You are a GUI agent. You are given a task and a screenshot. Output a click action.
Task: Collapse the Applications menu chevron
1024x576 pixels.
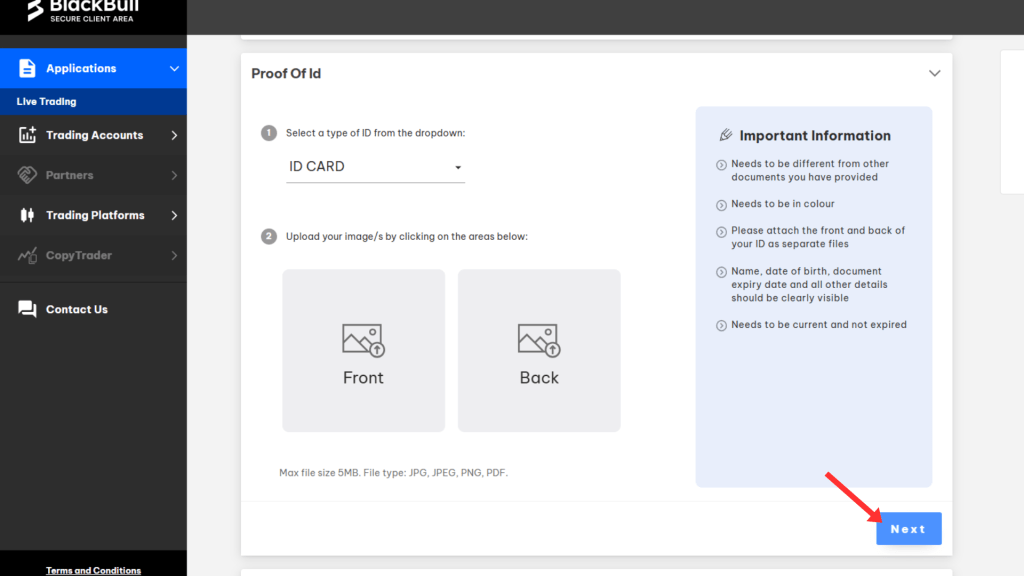(174, 69)
